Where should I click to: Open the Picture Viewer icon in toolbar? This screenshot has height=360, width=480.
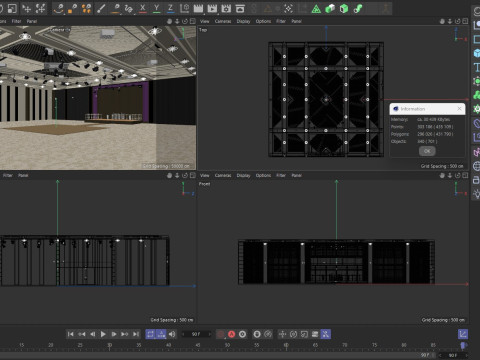pyautogui.click(x=240, y=8)
